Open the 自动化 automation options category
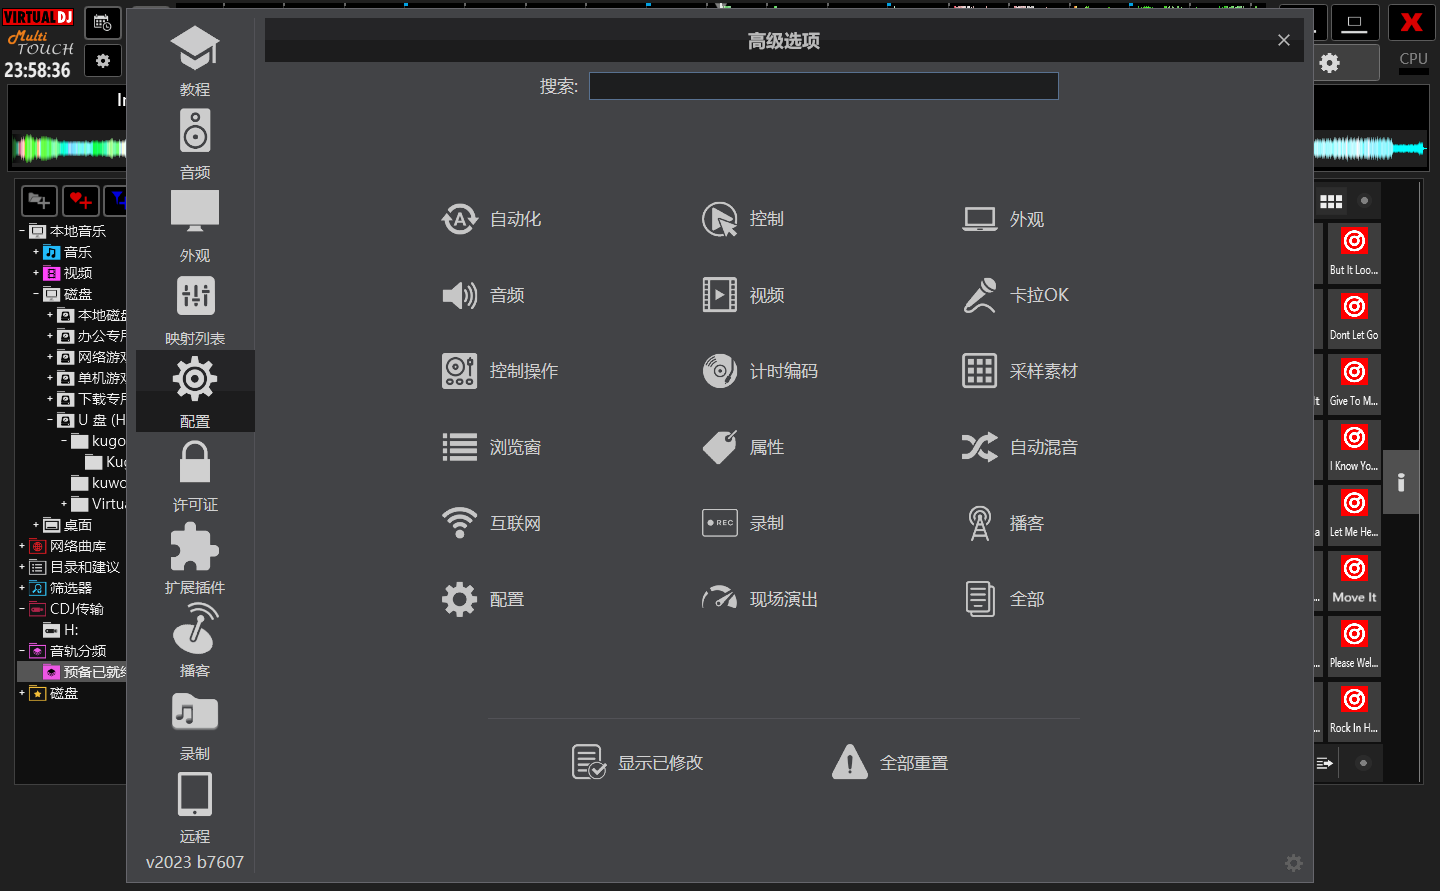The width and height of the screenshot is (1440, 891). tap(492, 219)
